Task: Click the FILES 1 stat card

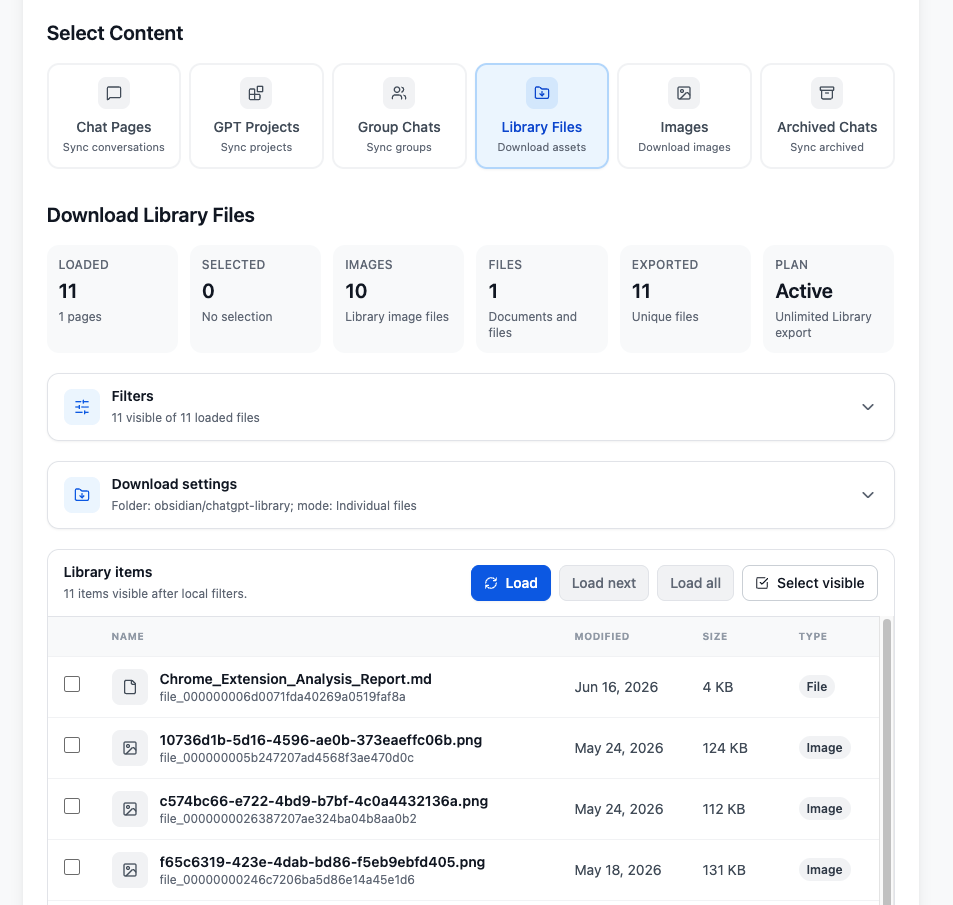Action: coord(542,298)
